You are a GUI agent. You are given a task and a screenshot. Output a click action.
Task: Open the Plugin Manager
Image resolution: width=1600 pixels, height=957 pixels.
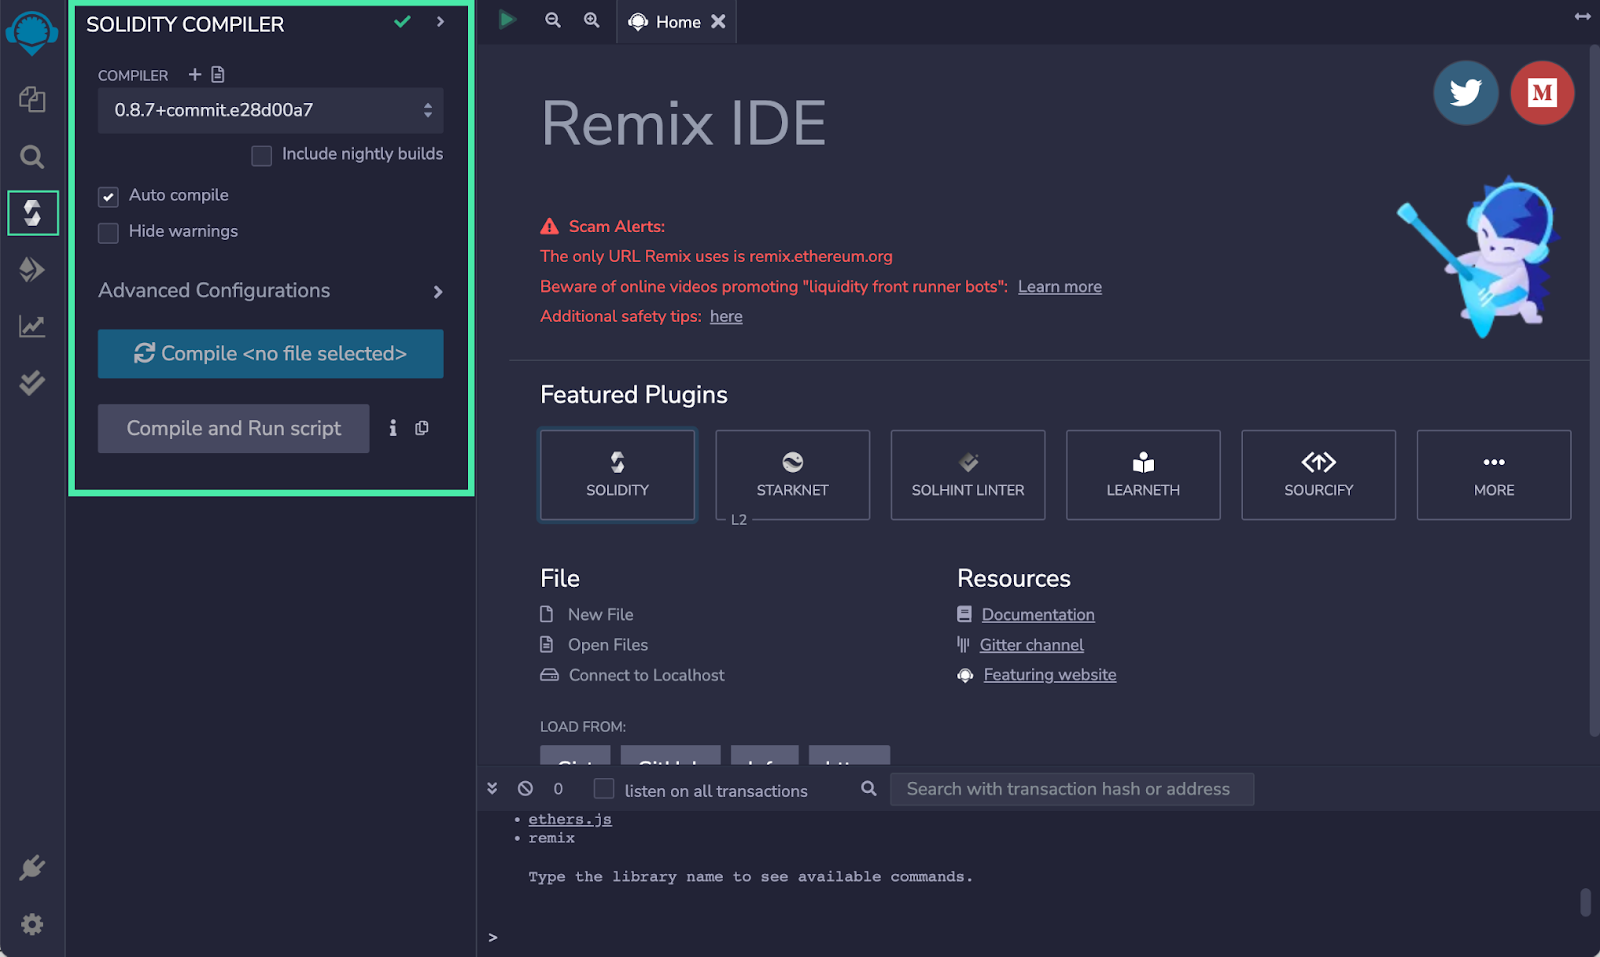click(32, 868)
